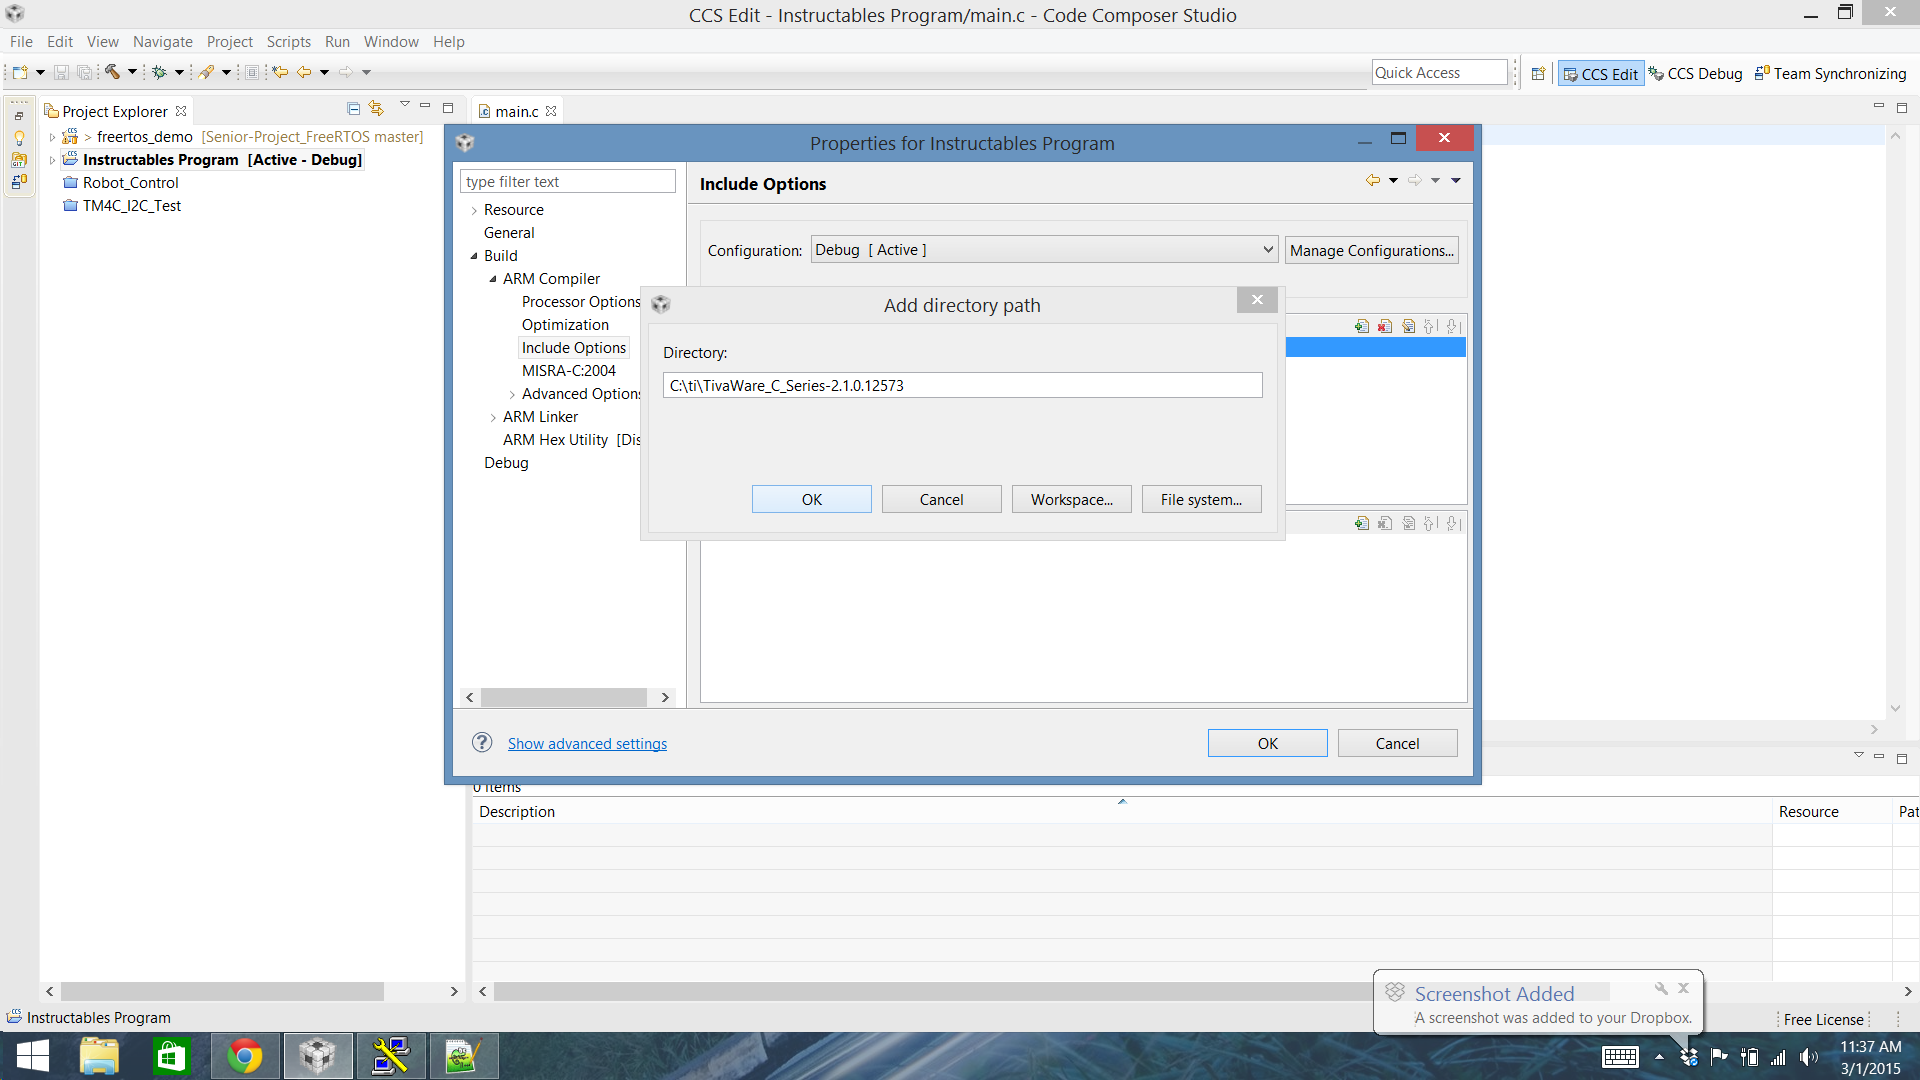This screenshot has height=1080, width=1920.
Task: Click the Windows Start button
Action: [32, 1056]
